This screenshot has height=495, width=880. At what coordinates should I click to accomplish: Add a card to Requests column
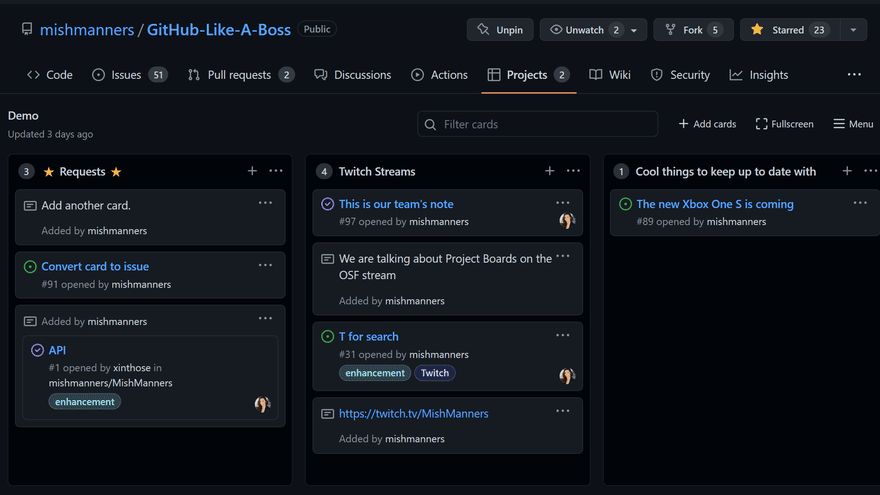click(253, 171)
